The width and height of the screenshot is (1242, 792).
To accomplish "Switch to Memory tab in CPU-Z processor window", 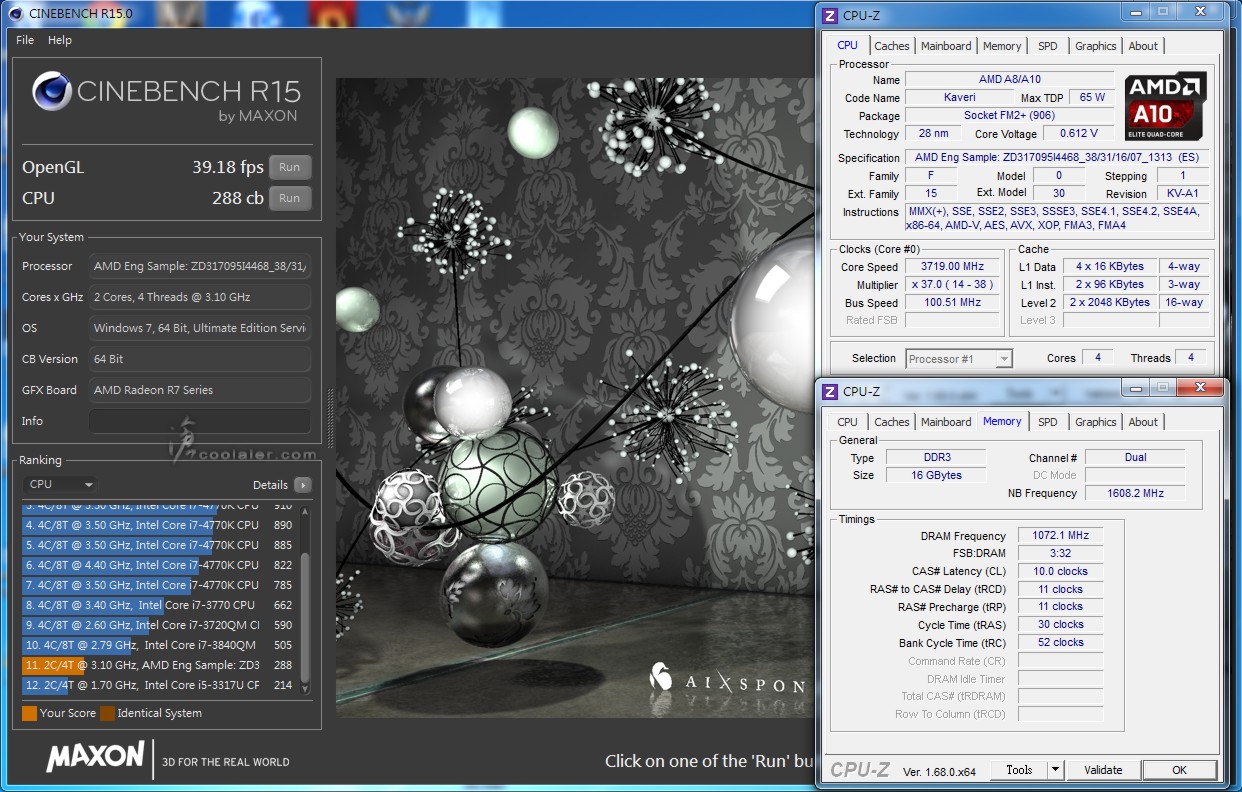I will [x=1002, y=46].
